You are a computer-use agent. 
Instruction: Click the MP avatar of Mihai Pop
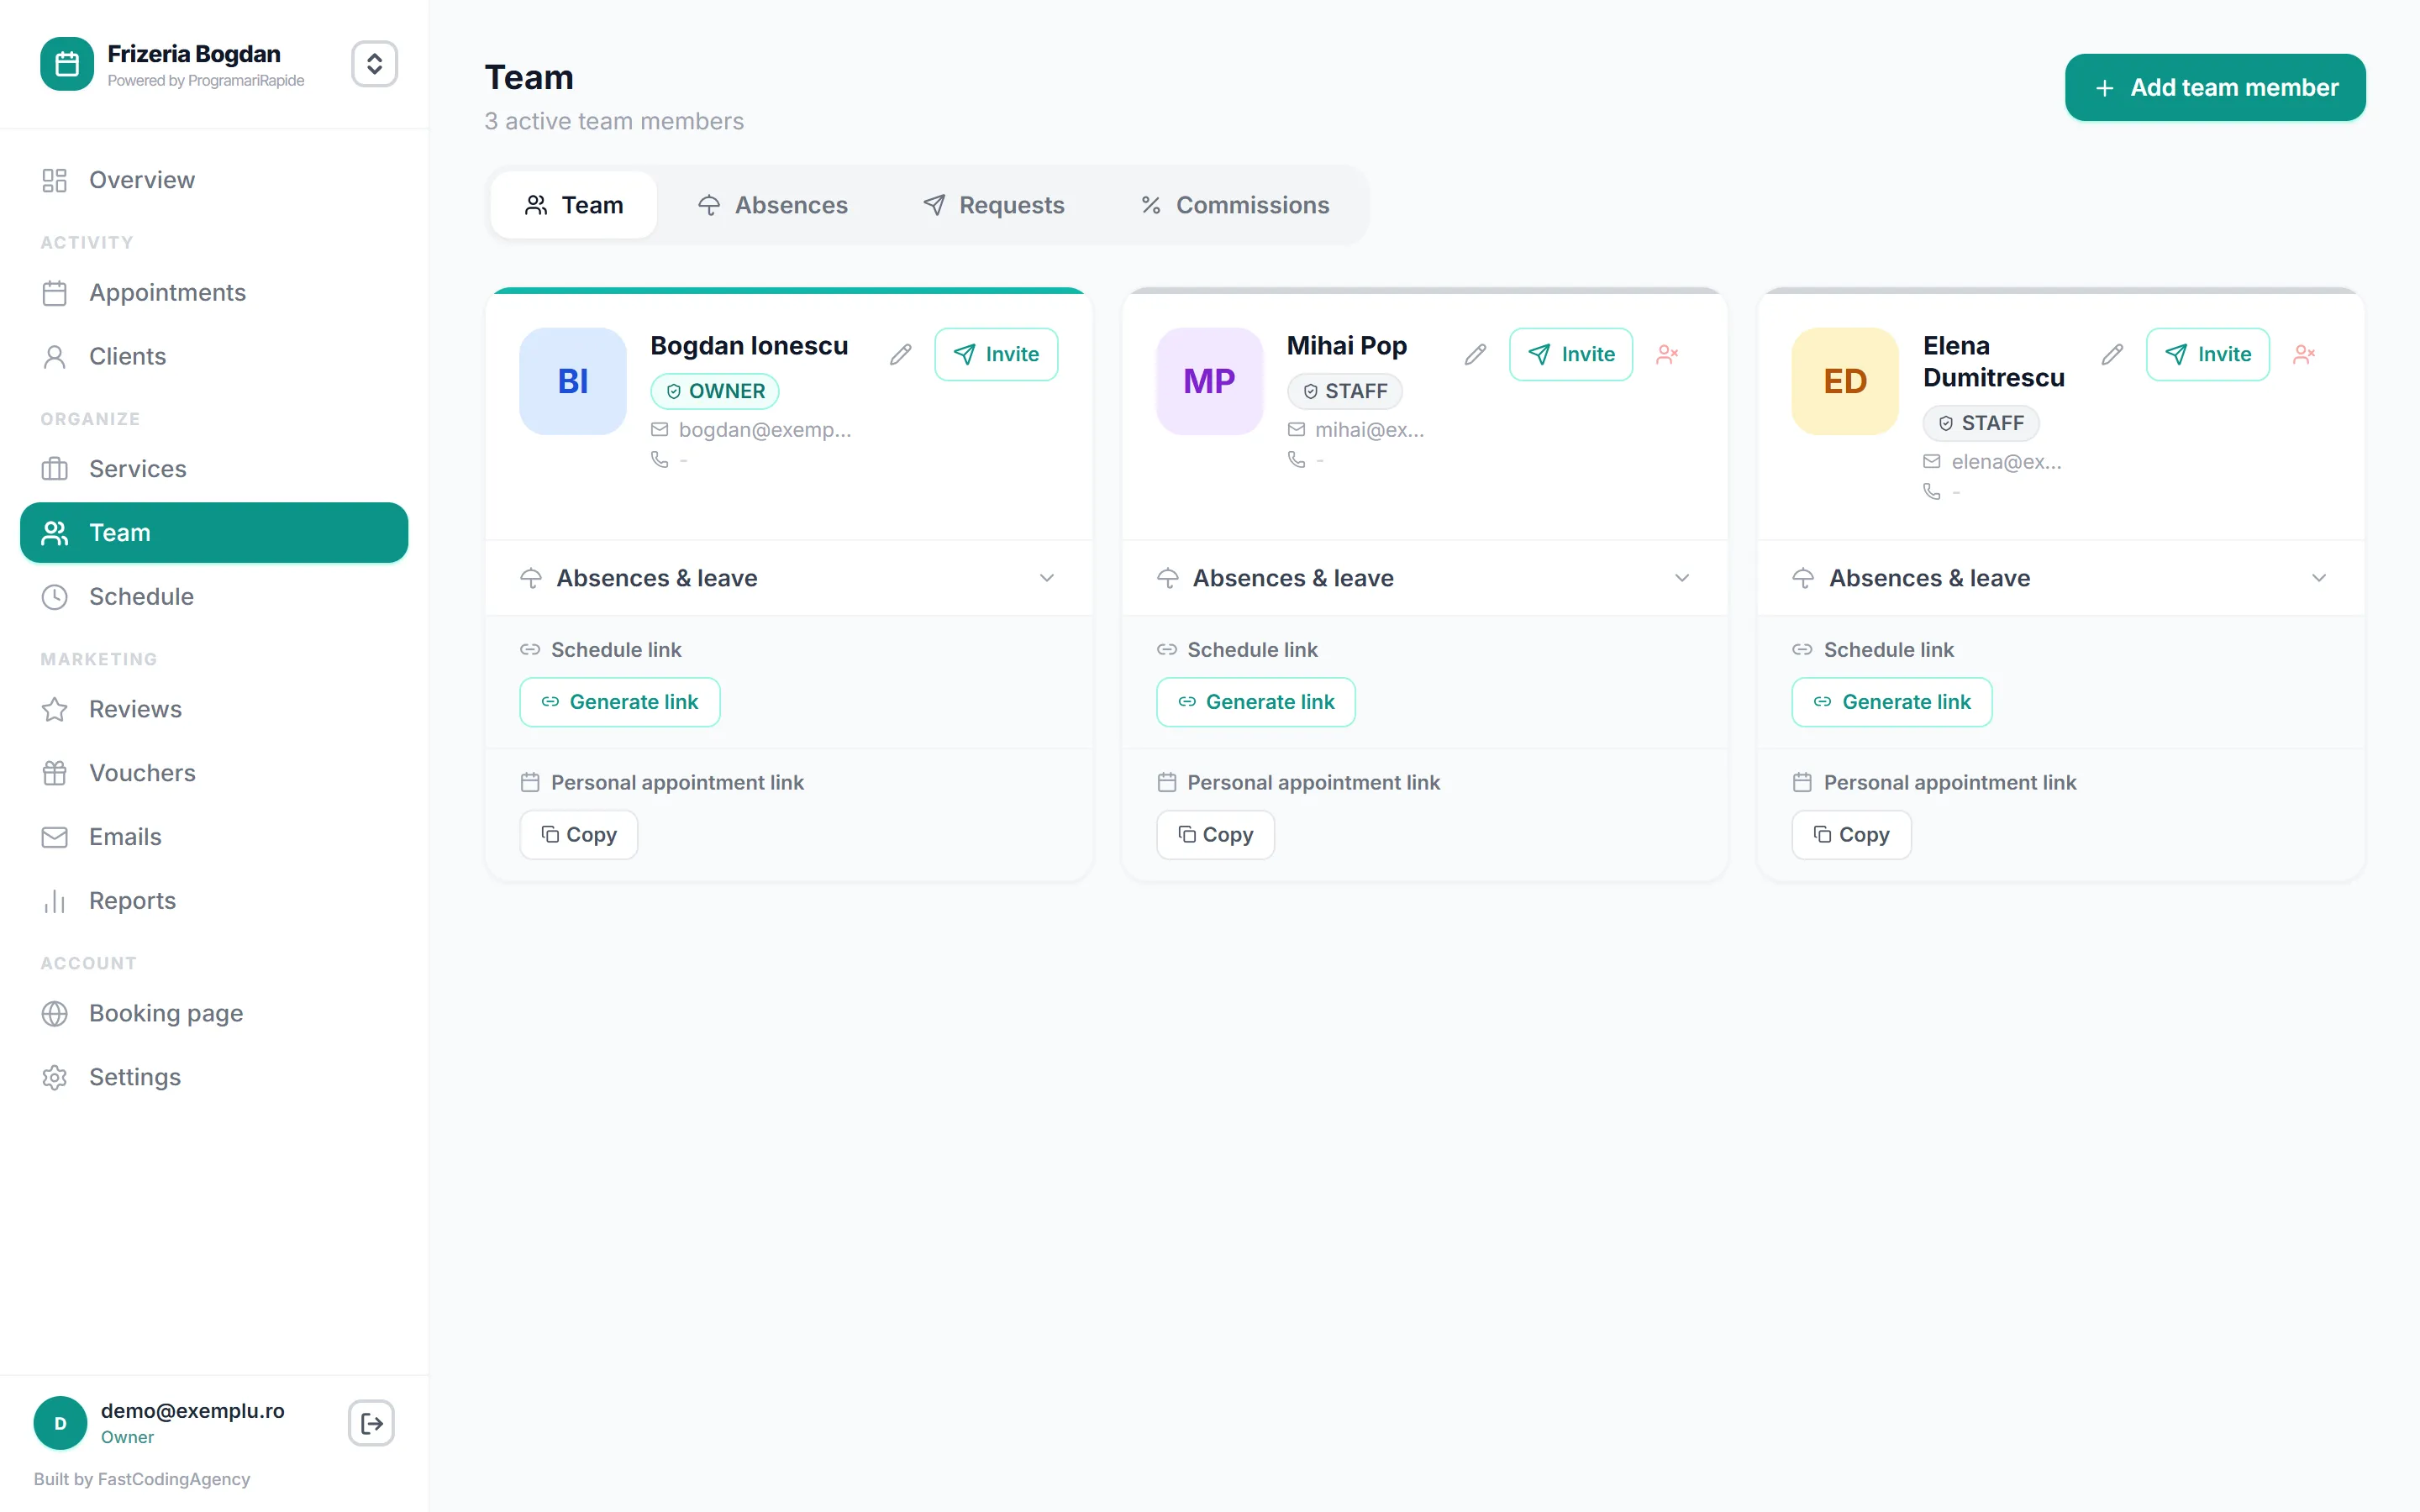(1210, 381)
